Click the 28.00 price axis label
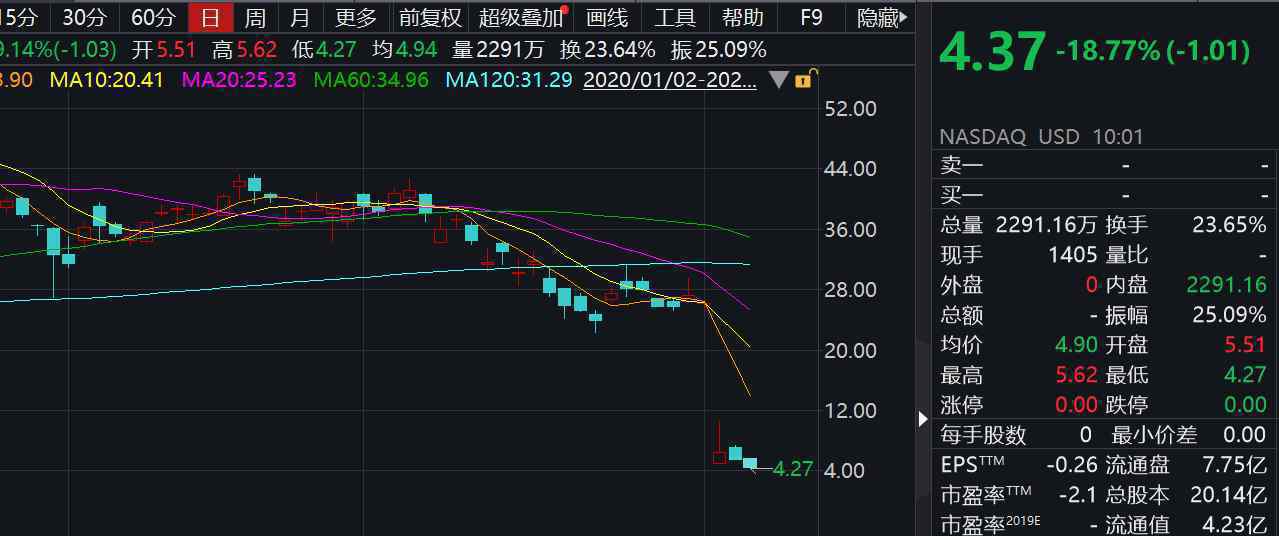Screen dimensions: 1279x536 point(849,289)
